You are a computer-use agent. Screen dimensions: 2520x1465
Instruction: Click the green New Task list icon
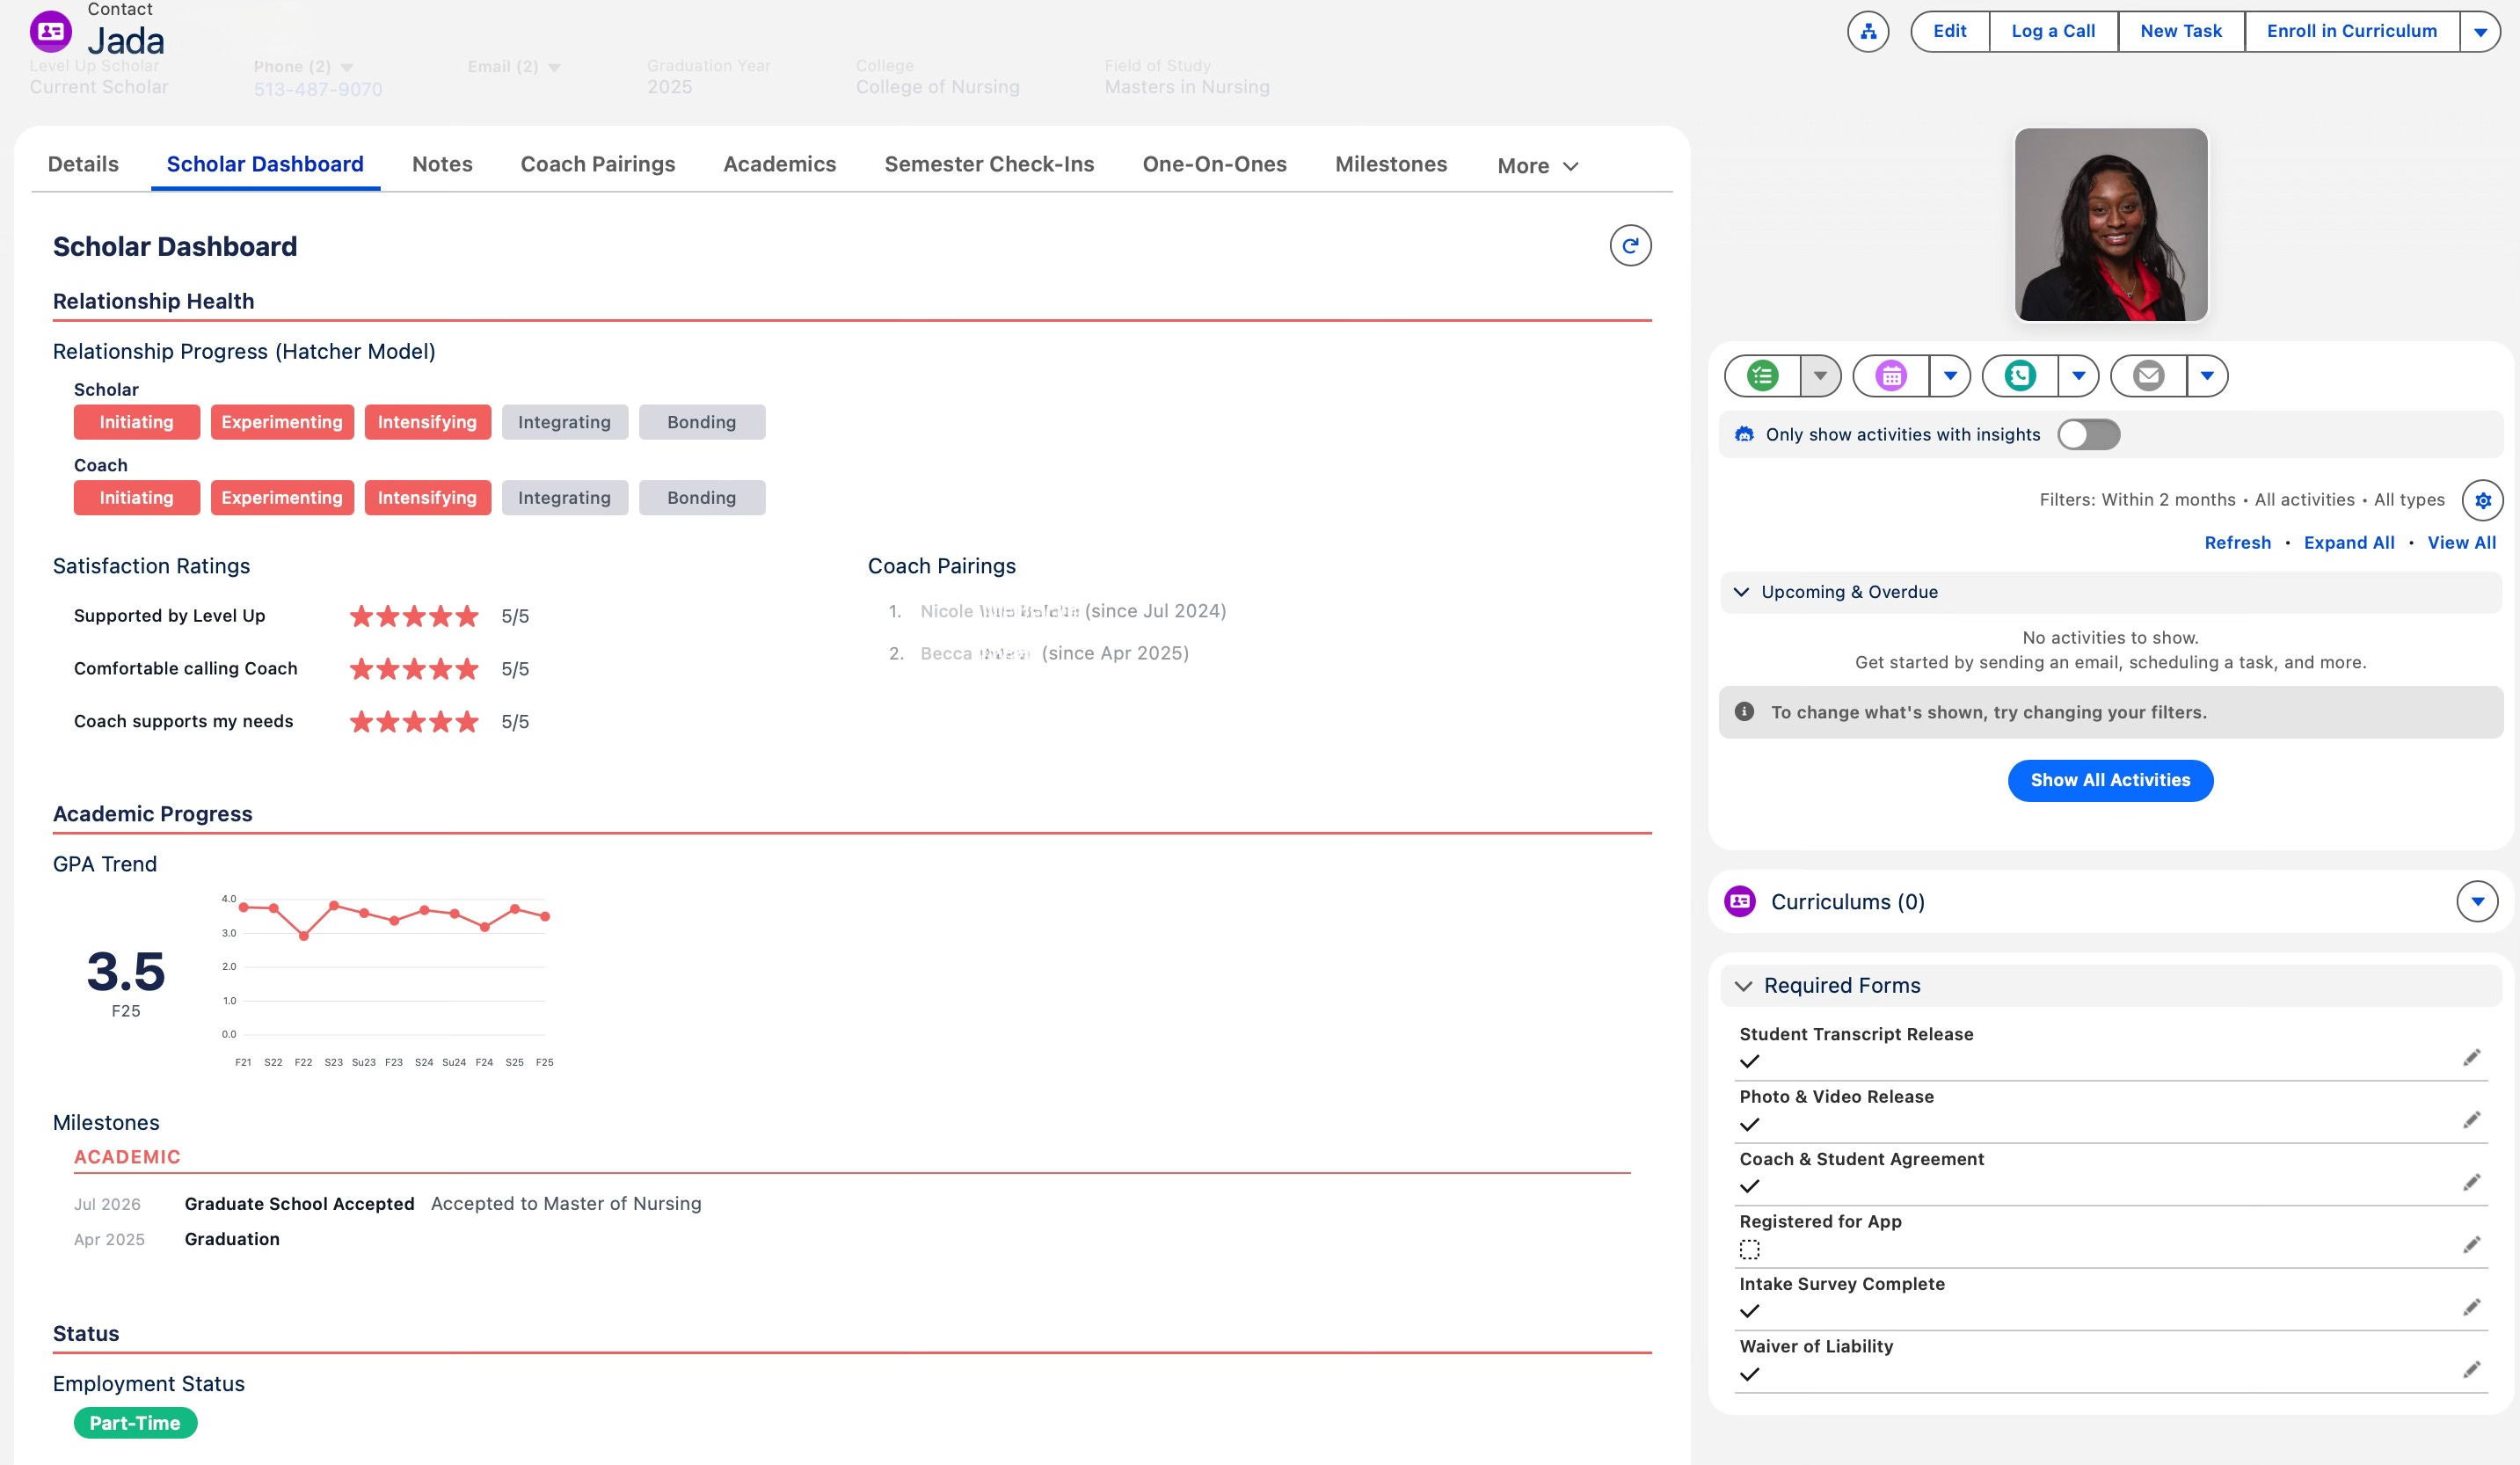click(1762, 376)
